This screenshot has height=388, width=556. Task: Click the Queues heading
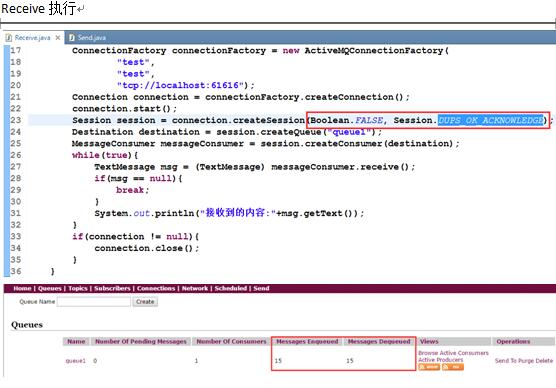(27, 325)
